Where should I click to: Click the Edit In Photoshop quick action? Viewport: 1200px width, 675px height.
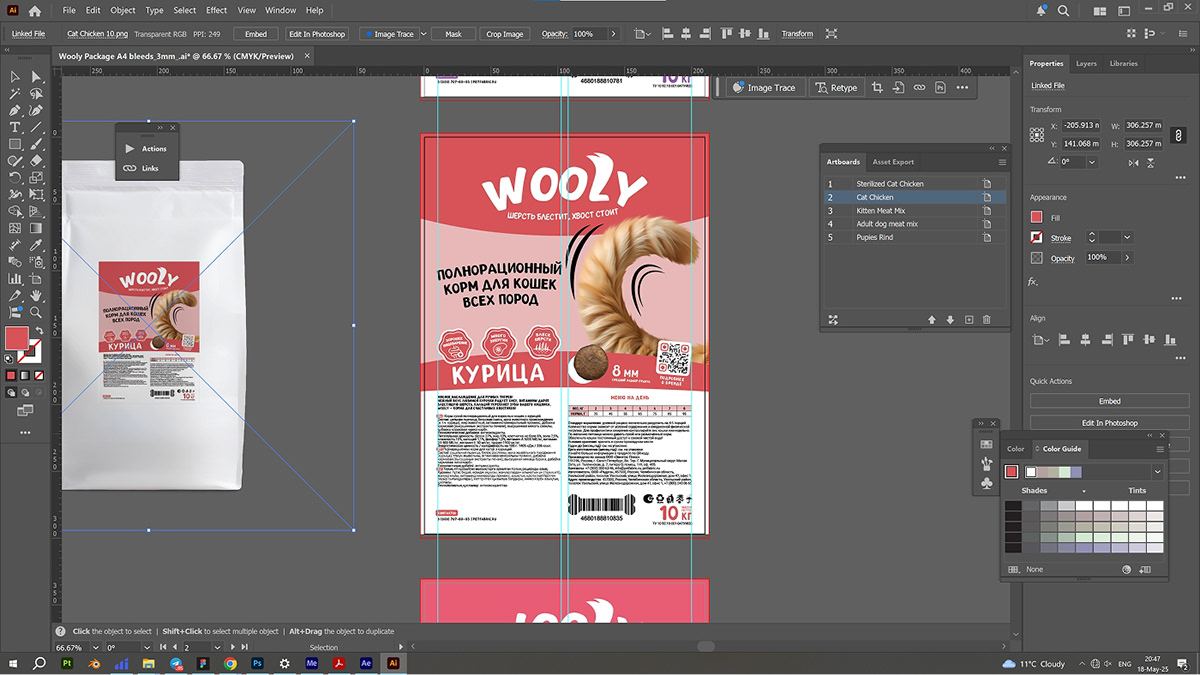pos(1109,423)
